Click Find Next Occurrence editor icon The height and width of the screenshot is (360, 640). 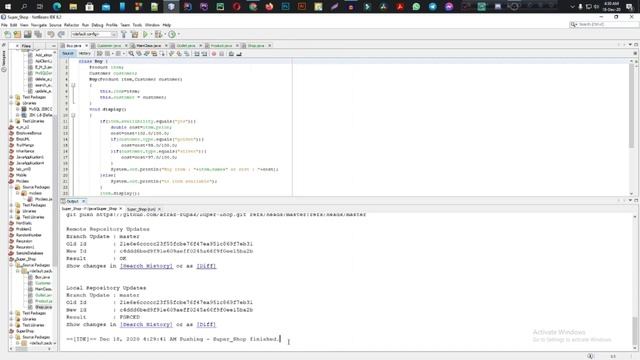[x=147, y=54]
